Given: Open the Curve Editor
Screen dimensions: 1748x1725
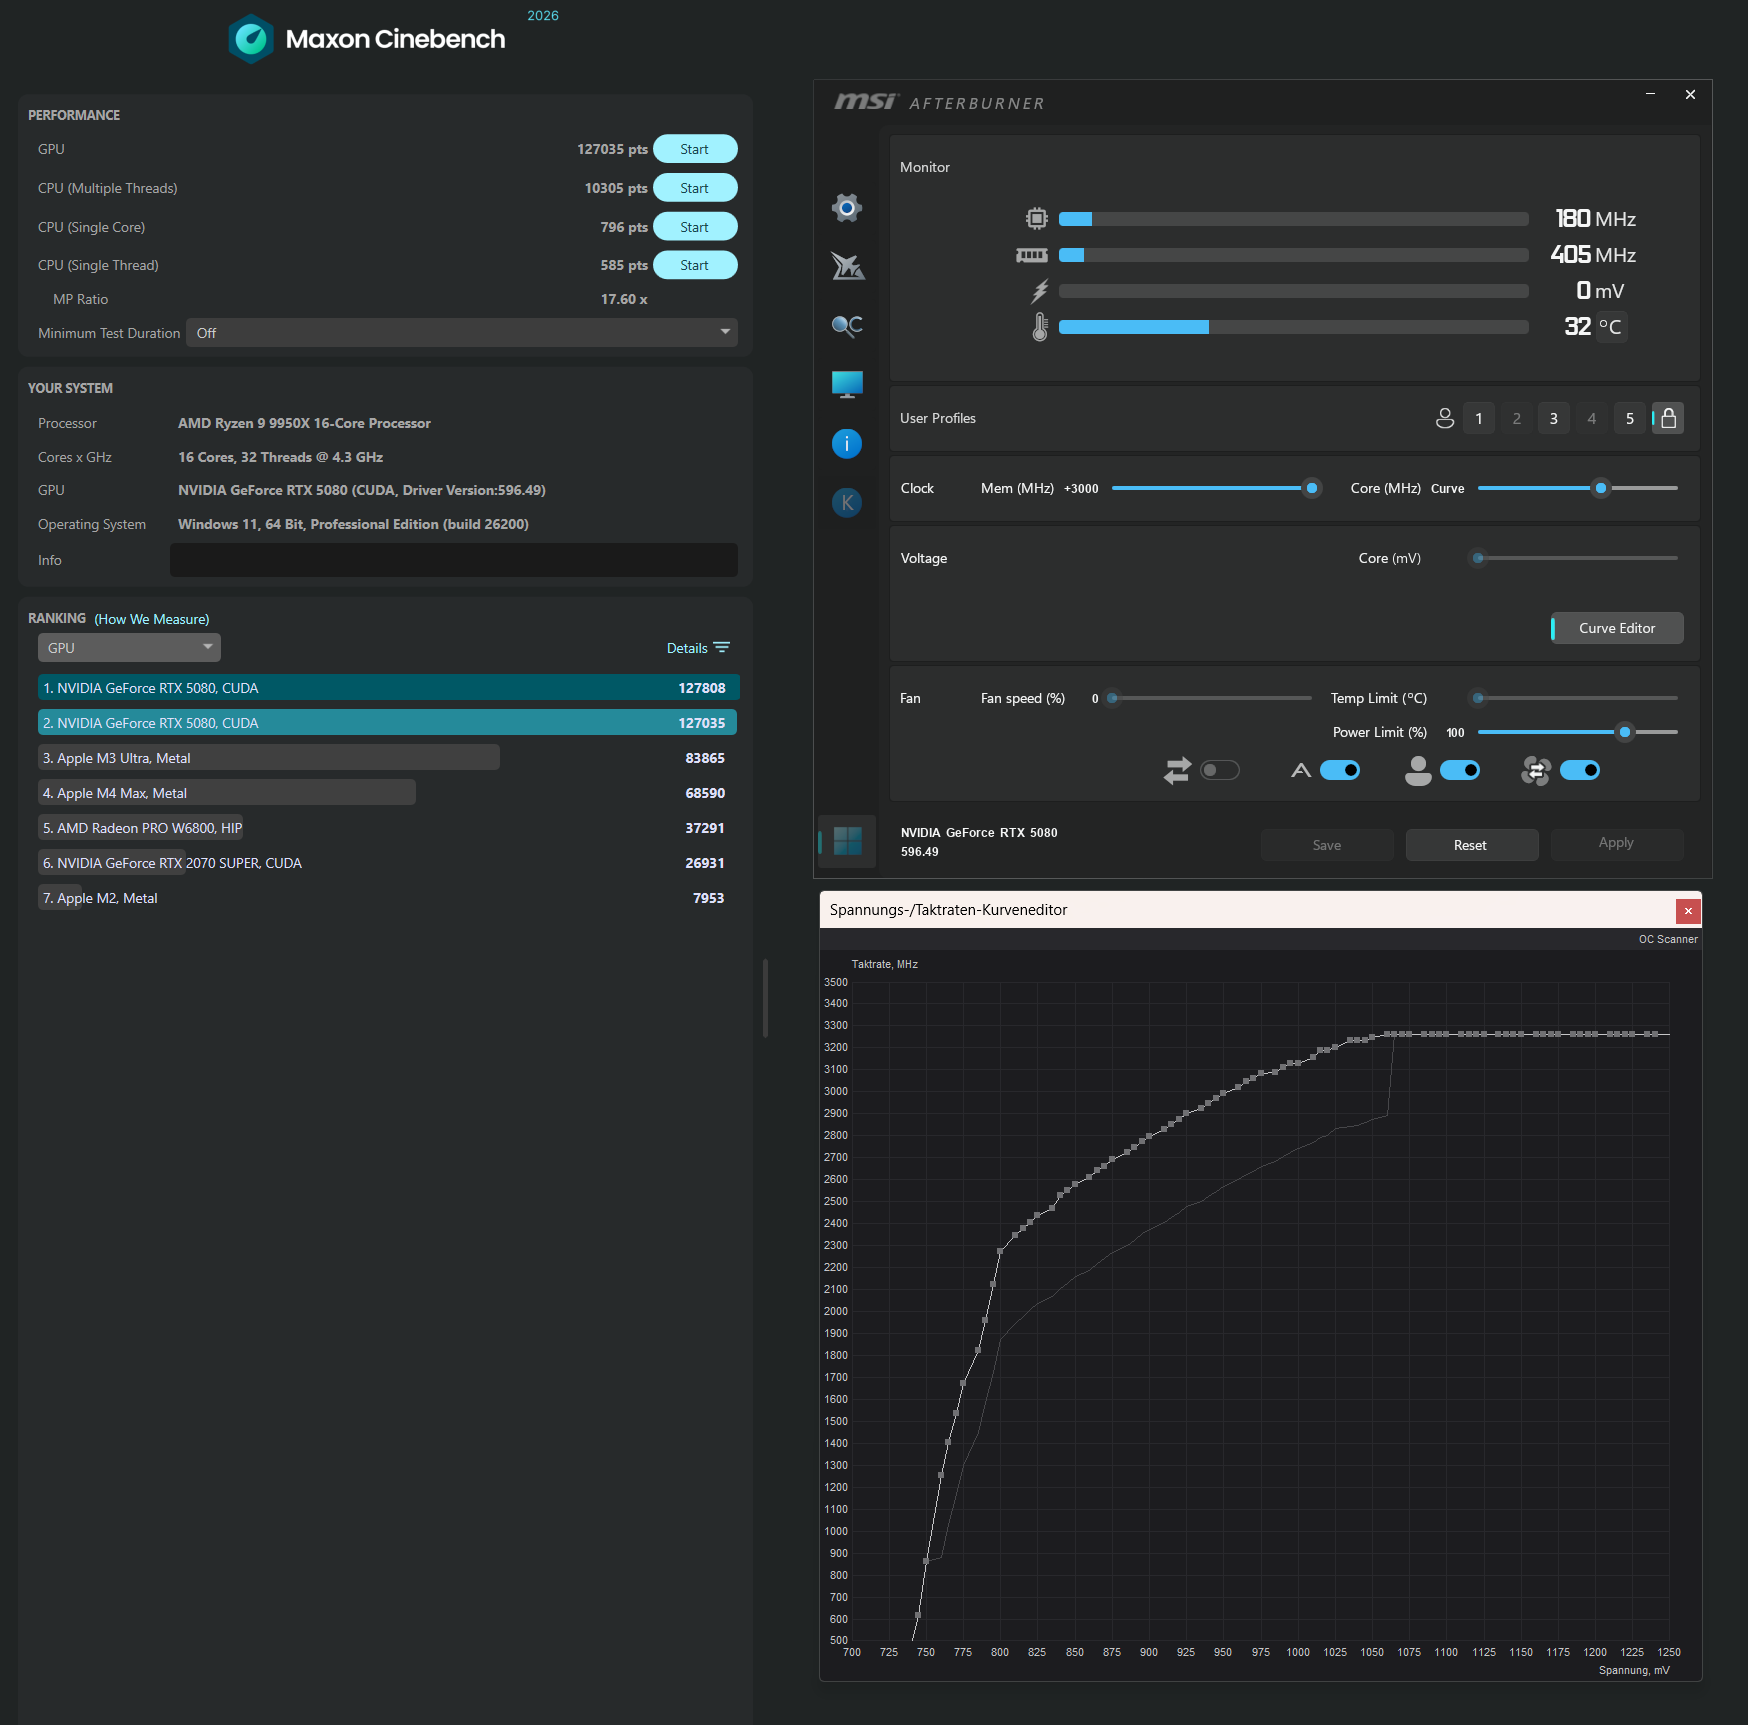Looking at the screenshot, I should pyautogui.click(x=1617, y=628).
